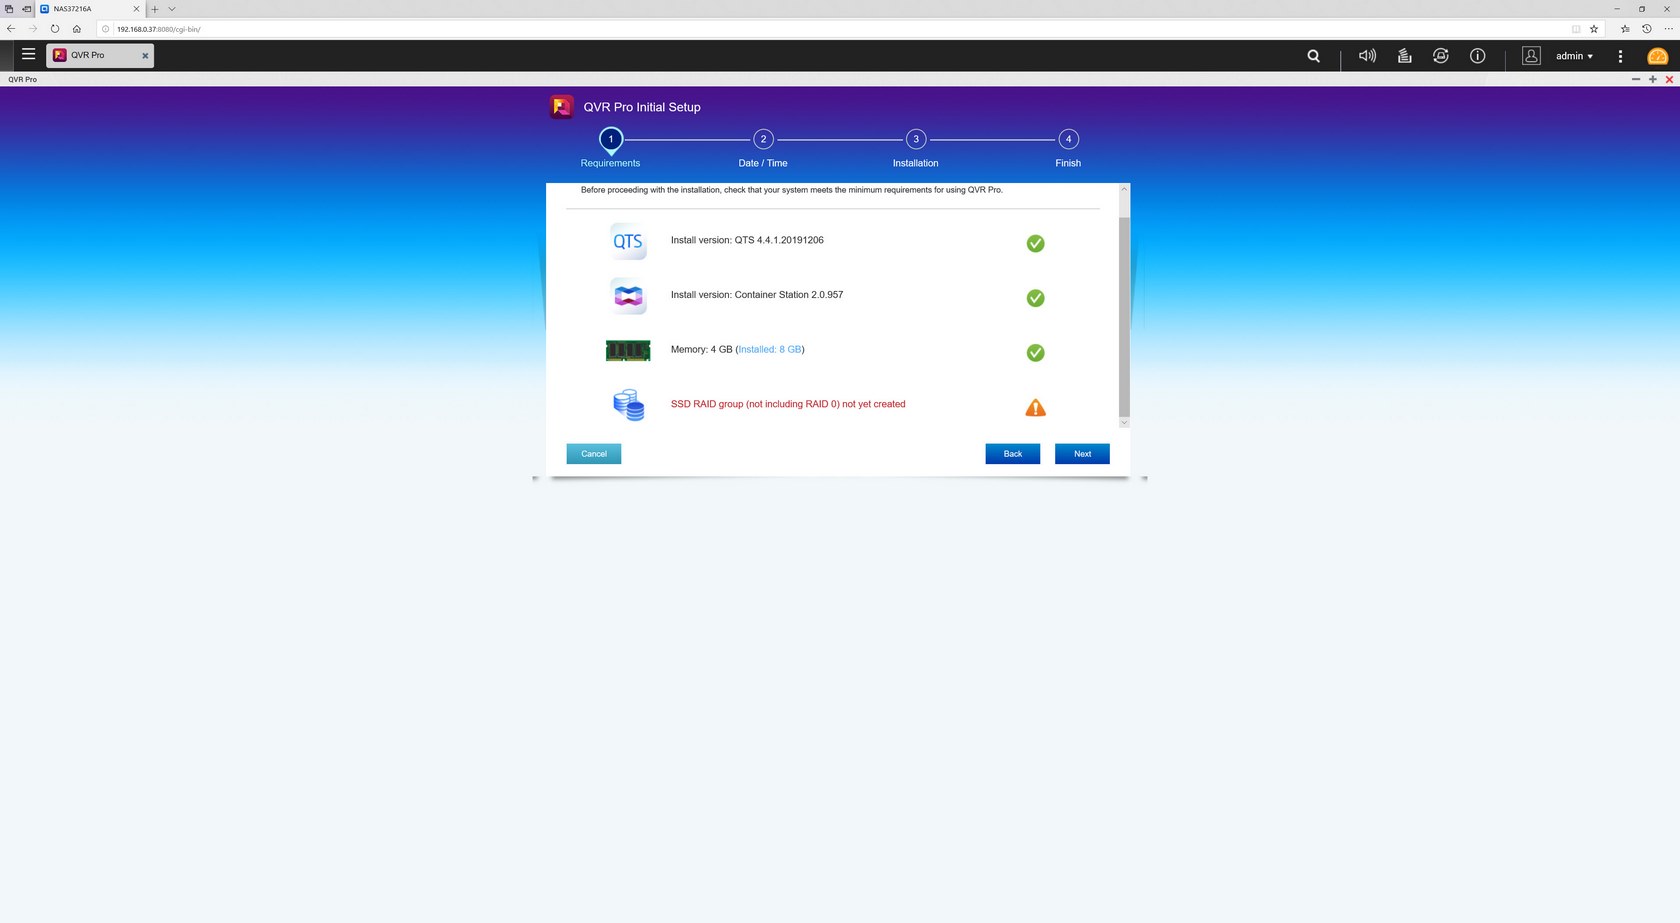Close QVR Pro window with red X
1680x923 pixels.
1669,79
